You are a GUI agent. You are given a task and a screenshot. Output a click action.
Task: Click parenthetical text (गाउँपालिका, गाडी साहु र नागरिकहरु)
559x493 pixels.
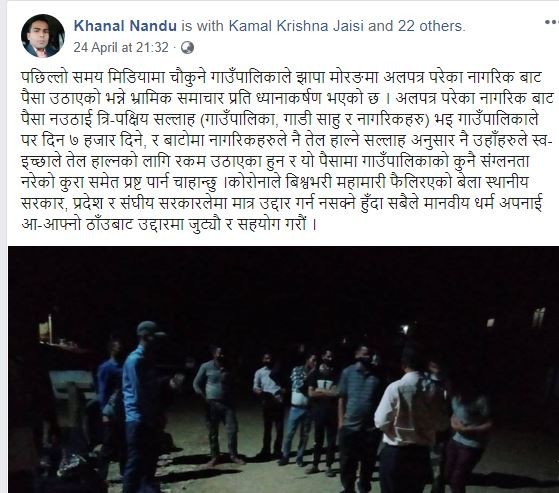[x=315, y=120]
